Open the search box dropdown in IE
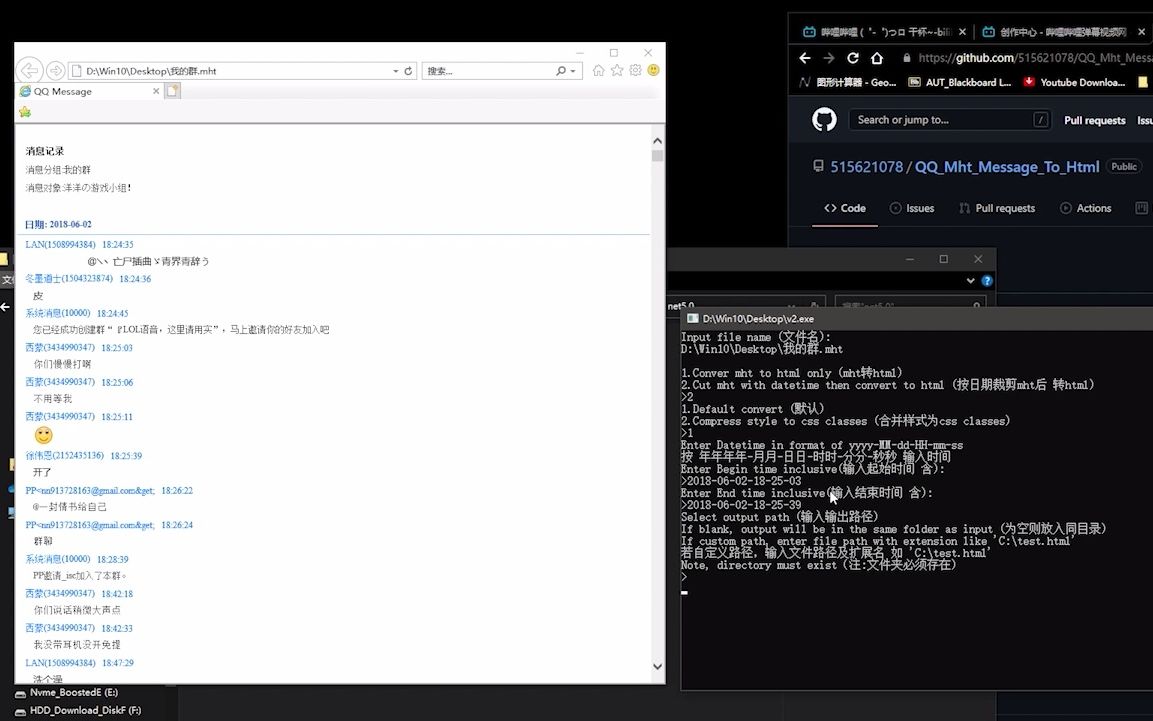The height and width of the screenshot is (721, 1153). (x=571, y=71)
